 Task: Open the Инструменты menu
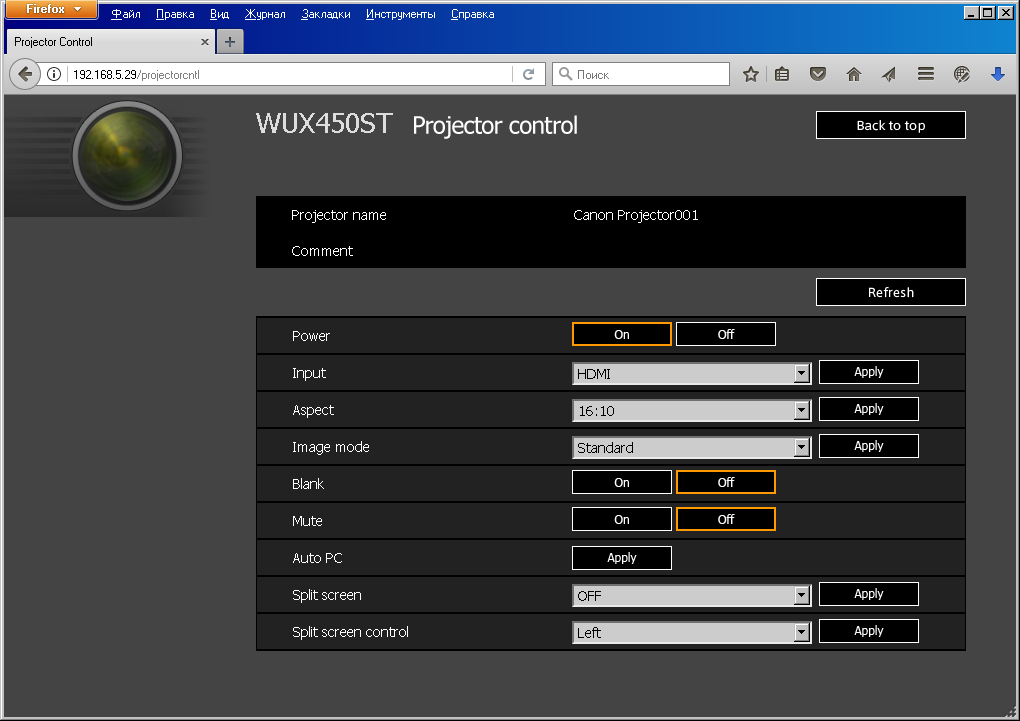coord(400,14)
